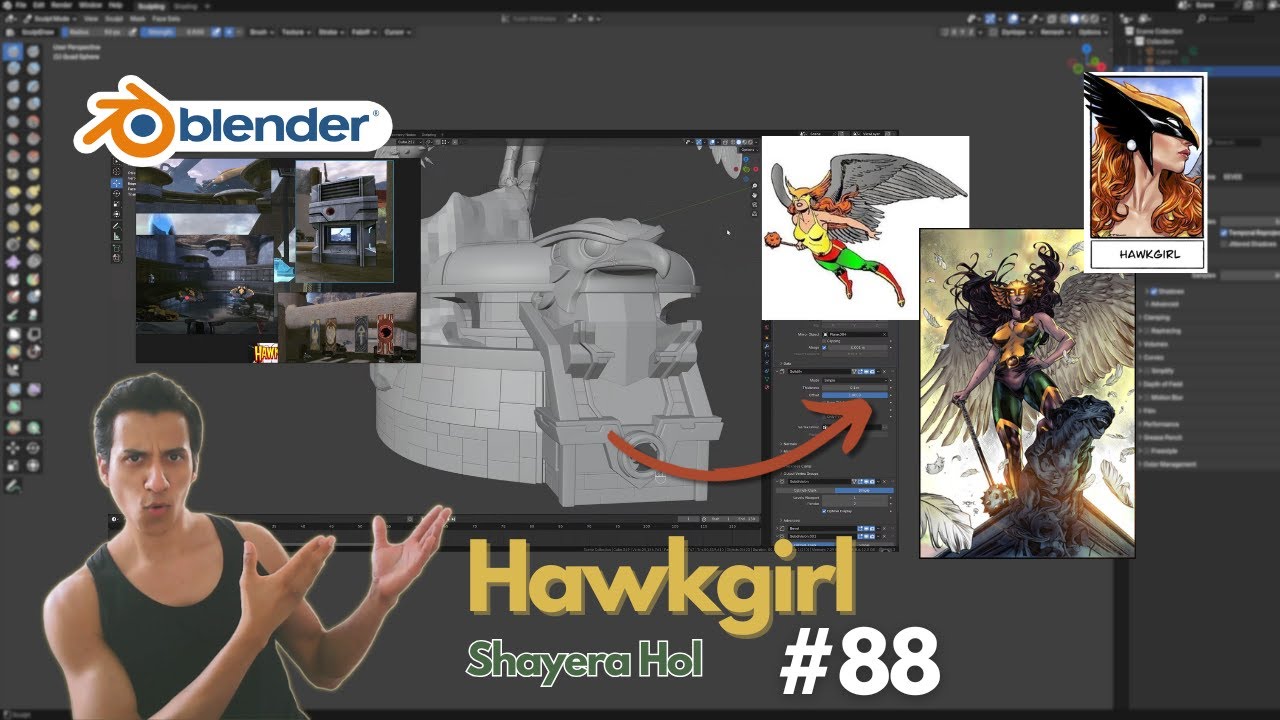Toggle the Merge checkbox in Mirror modifier
This screenshot has width=1280, height=720.
pos(824,348)
